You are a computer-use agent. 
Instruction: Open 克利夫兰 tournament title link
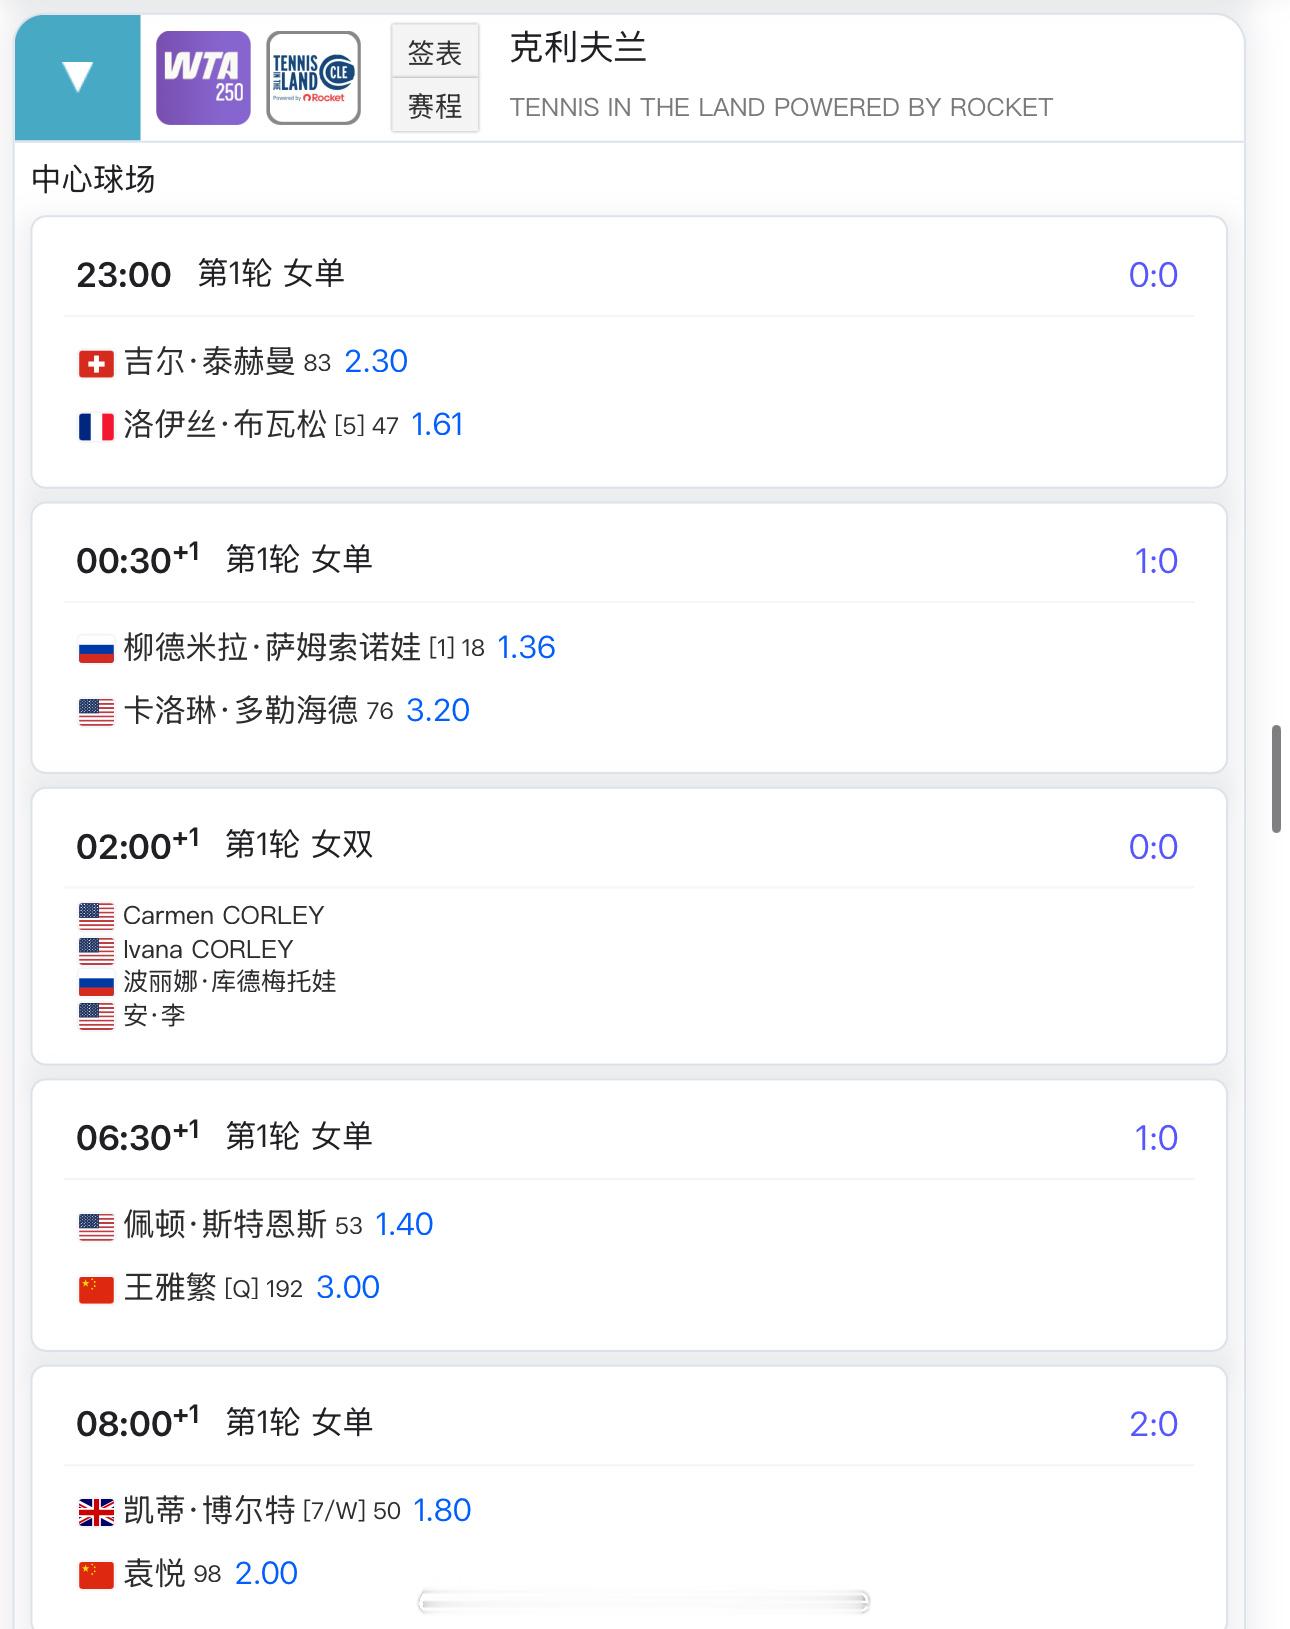578,47
